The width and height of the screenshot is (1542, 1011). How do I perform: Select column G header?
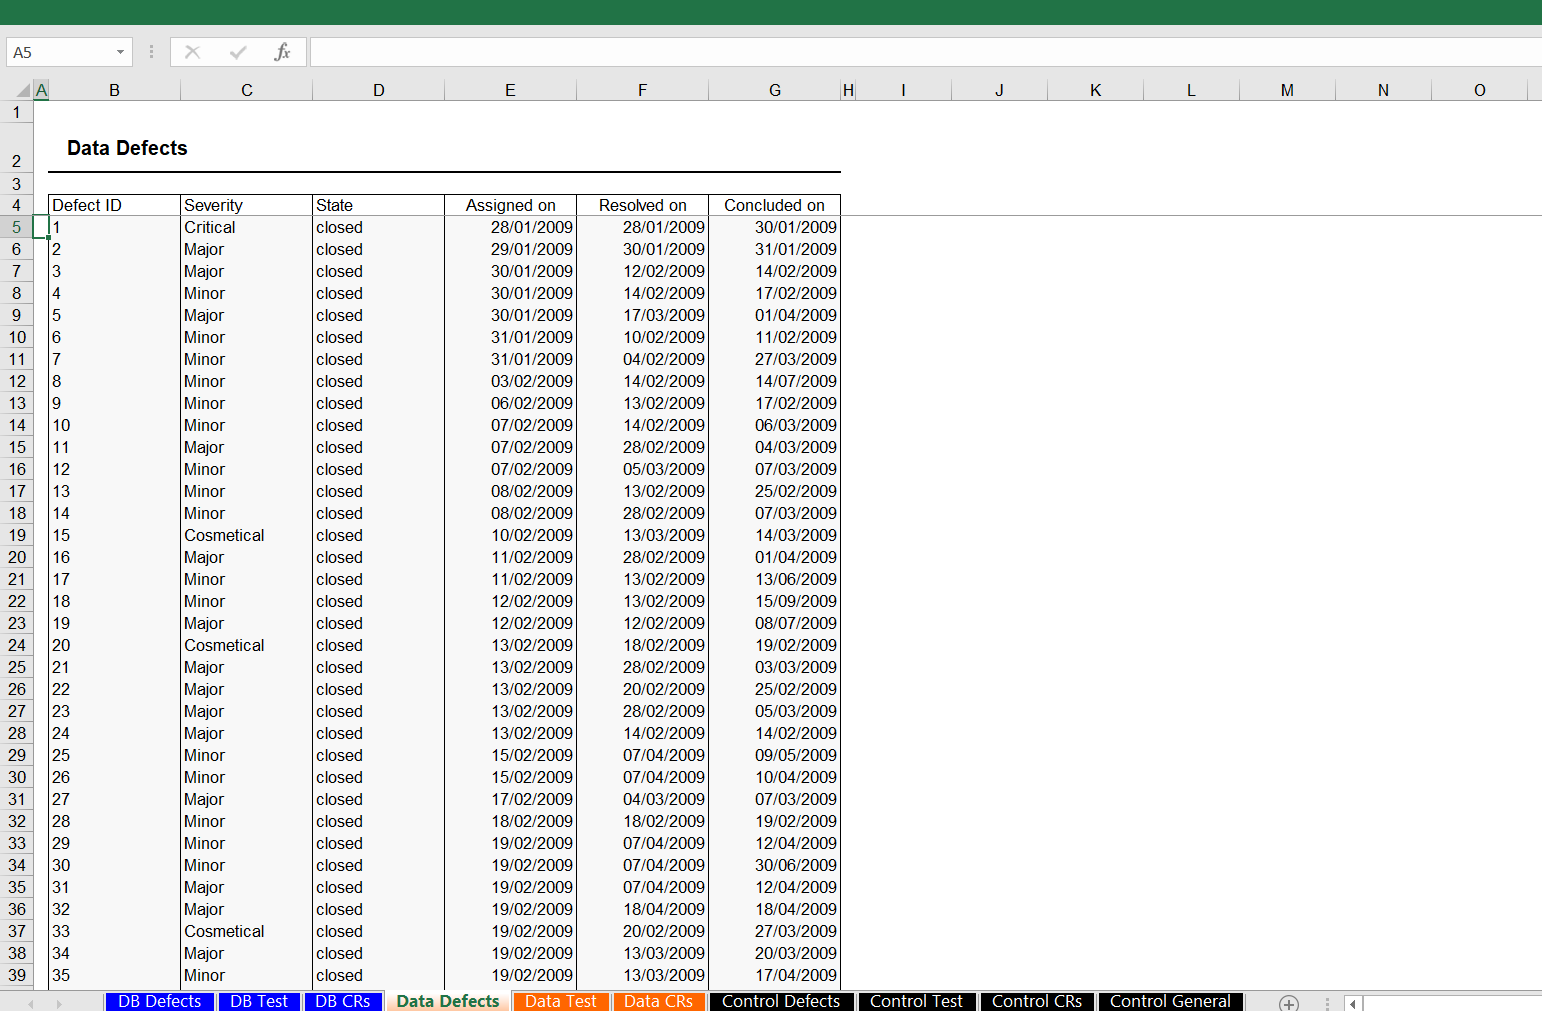[x=775, y=90]
